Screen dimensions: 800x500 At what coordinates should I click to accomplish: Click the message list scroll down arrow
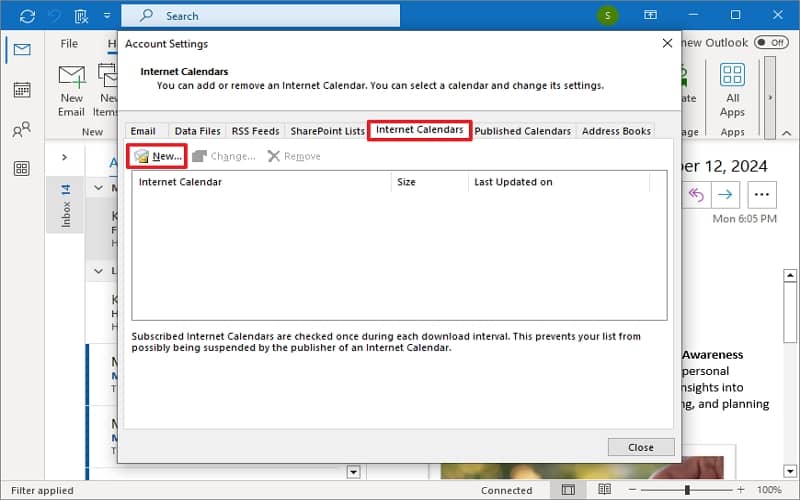coord(354,471)
